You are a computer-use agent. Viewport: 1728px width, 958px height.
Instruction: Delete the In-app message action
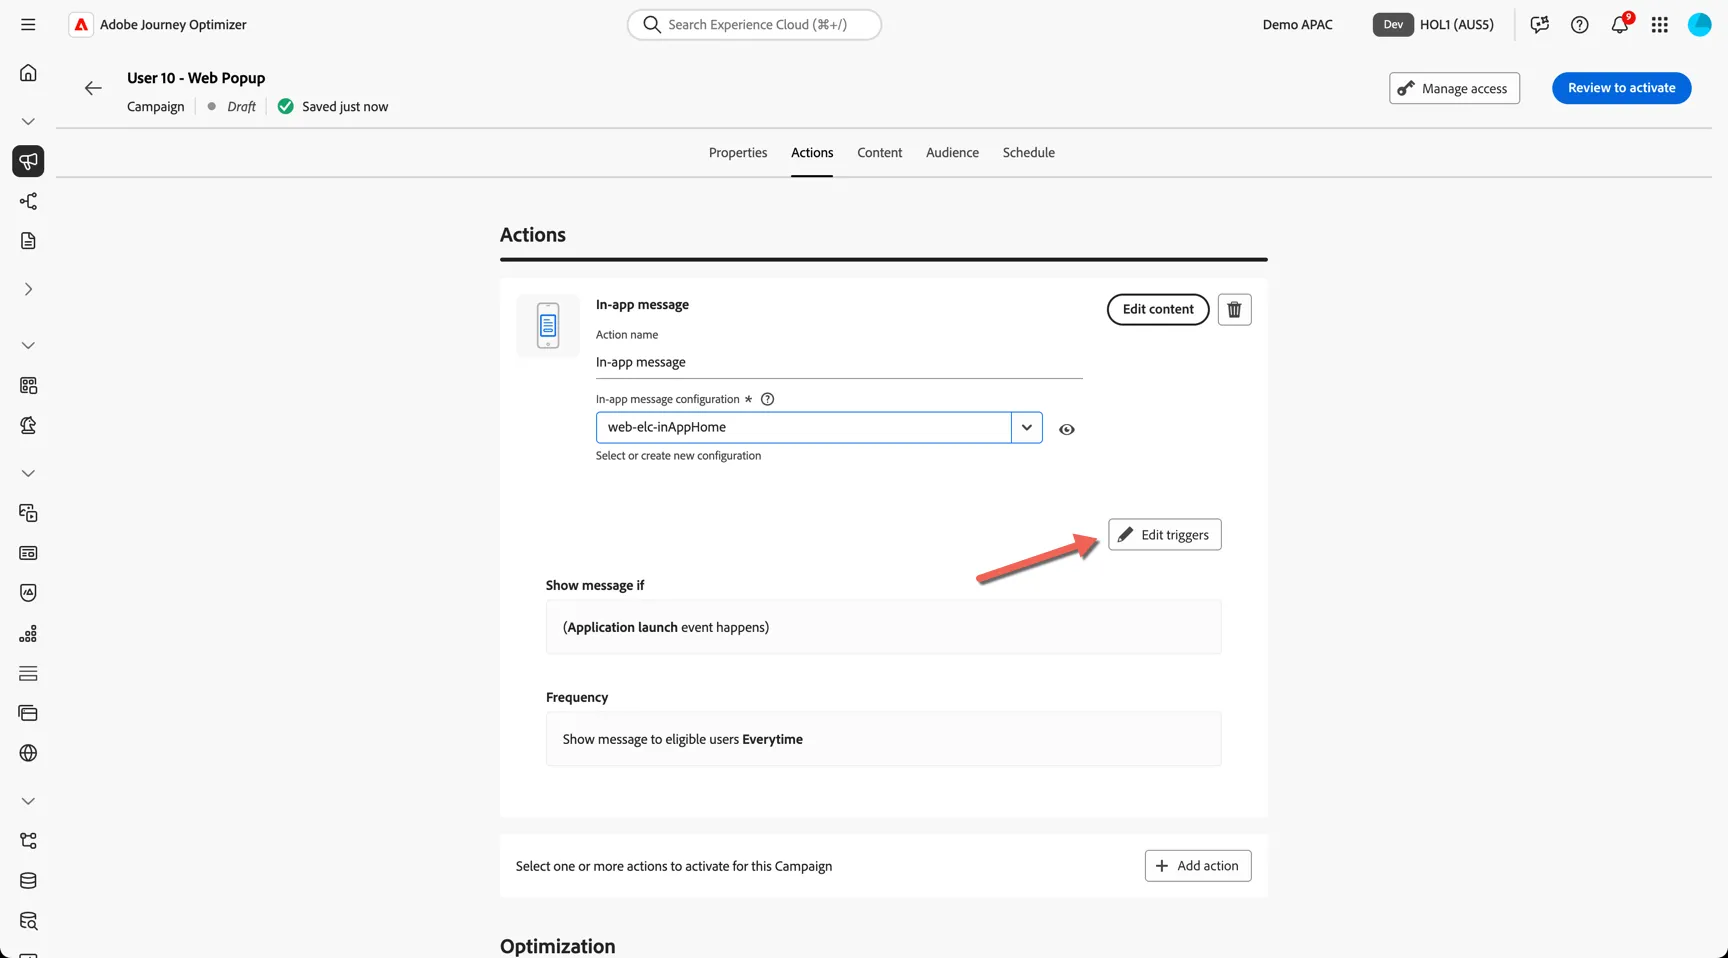pyautogui.click(x=1234, y=309)
